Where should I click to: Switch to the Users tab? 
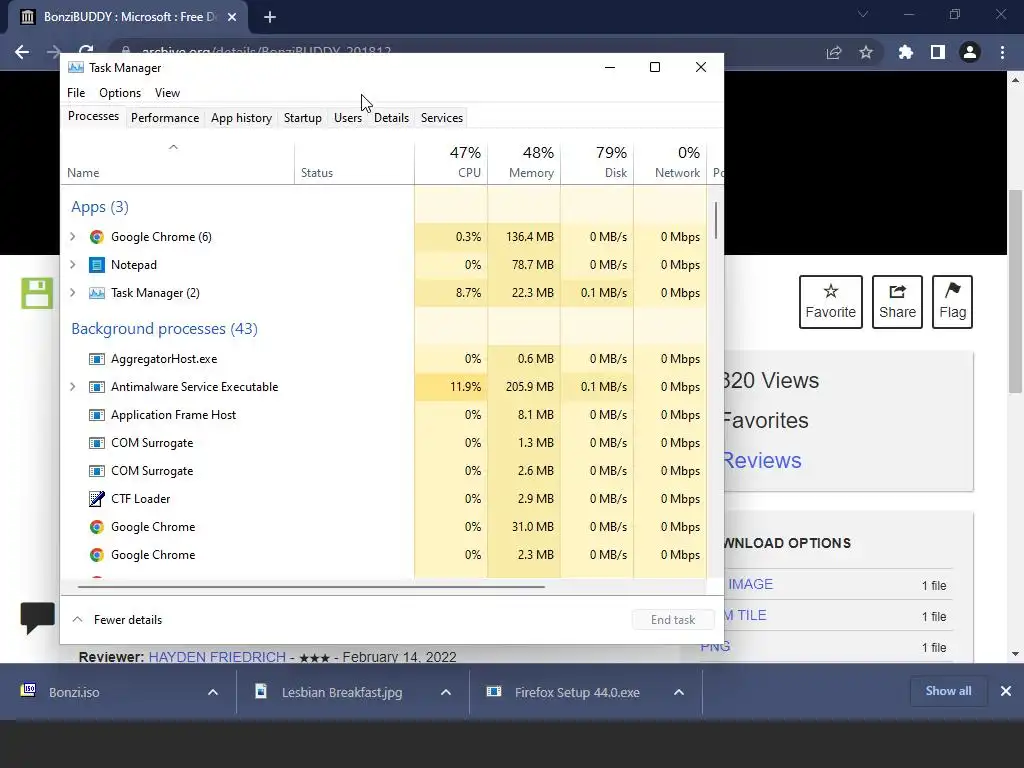point(347,118)
